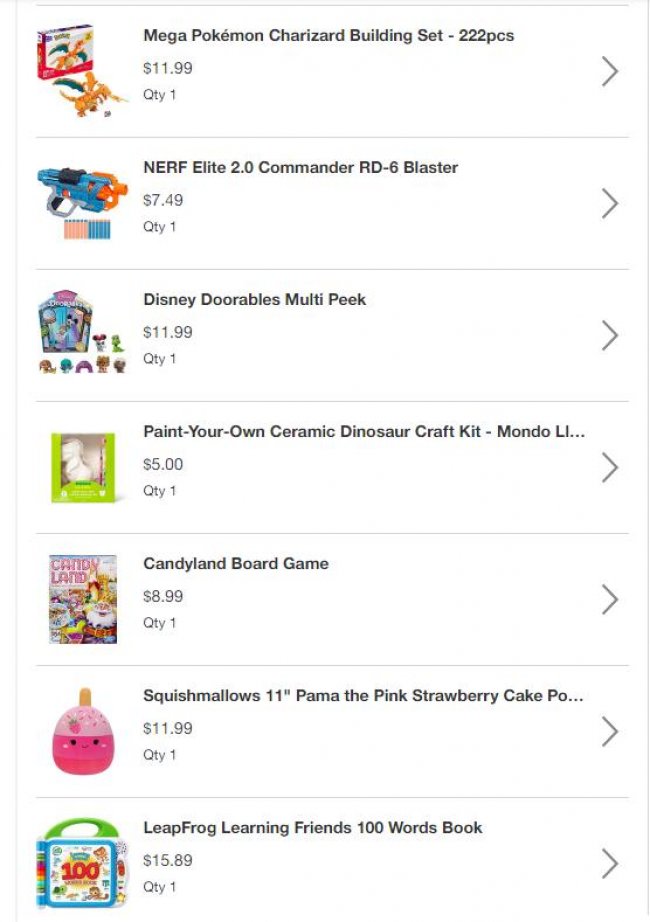Open the Candyland box image
This screenshot has width=650, height=922.
coord(83,599)
